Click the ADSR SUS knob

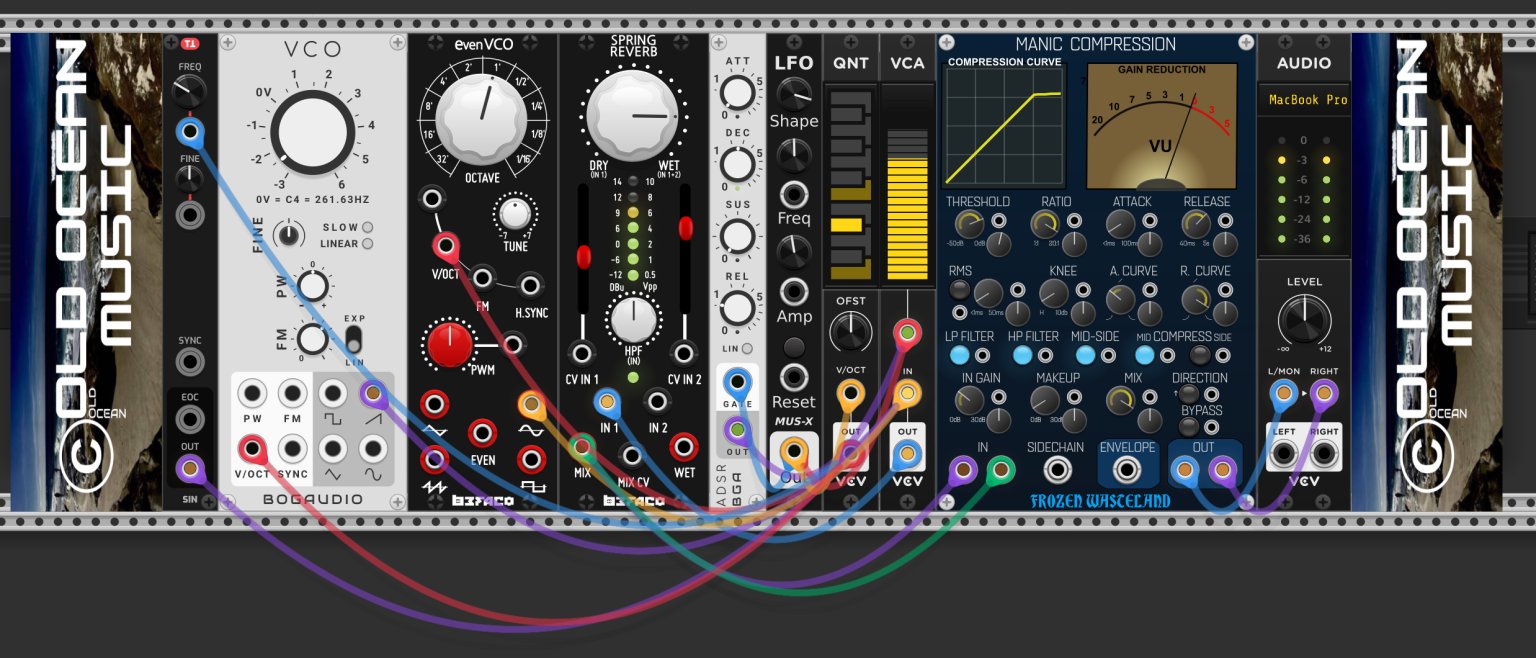[x=737, y=236]
